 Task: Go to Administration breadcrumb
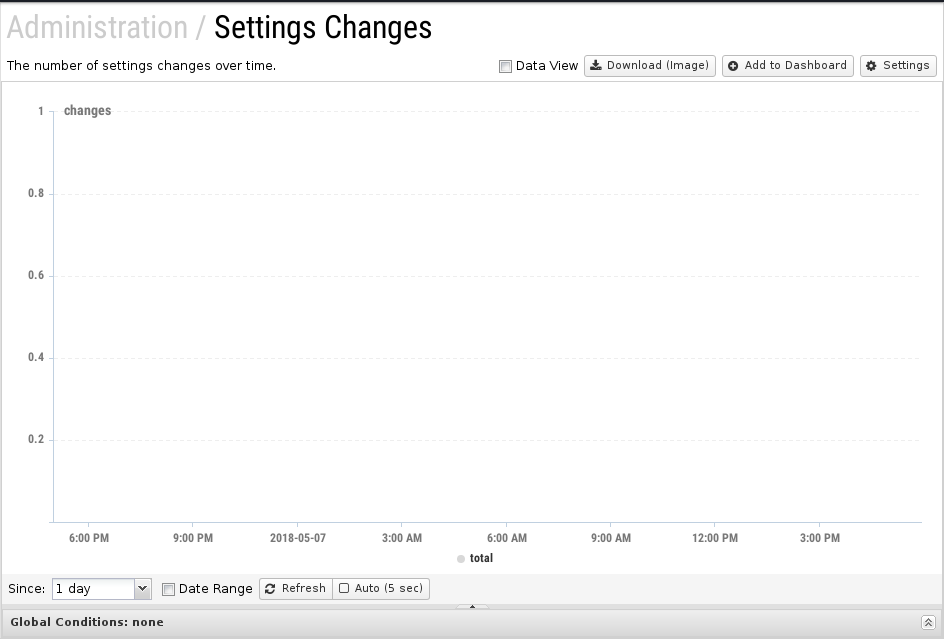[x=98, y=28]
